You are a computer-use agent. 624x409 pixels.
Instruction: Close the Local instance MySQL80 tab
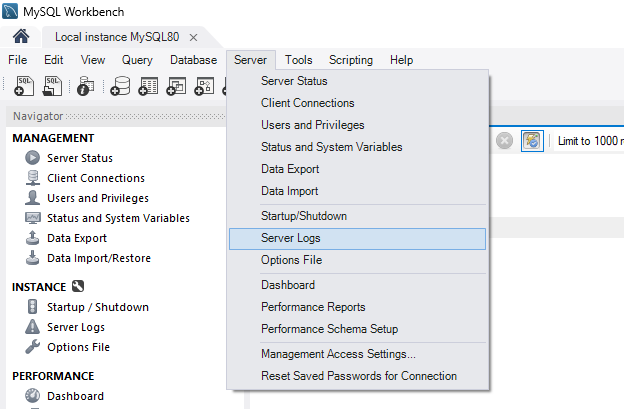[x=193, y=37]
